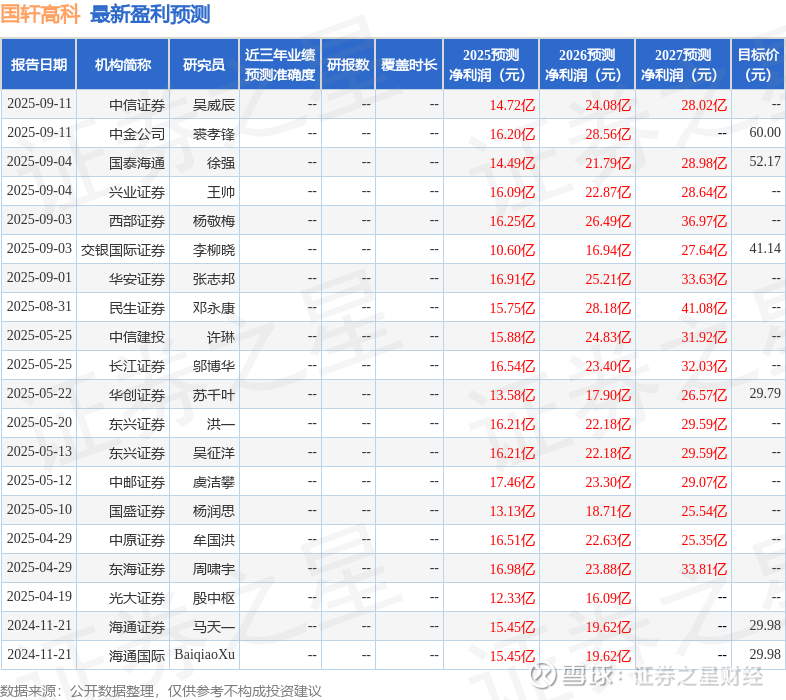Click the date 2025-04-19
The width and height of the screenshot is (786, 700).
click(x=40, y=597)
